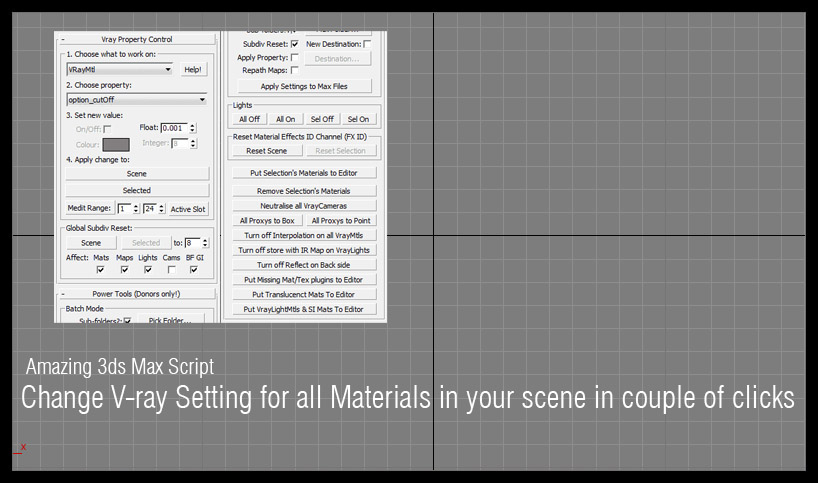This screenshot has width=818, height=483.
Task: Click the Integer value field
Action: tap(180, 143)
